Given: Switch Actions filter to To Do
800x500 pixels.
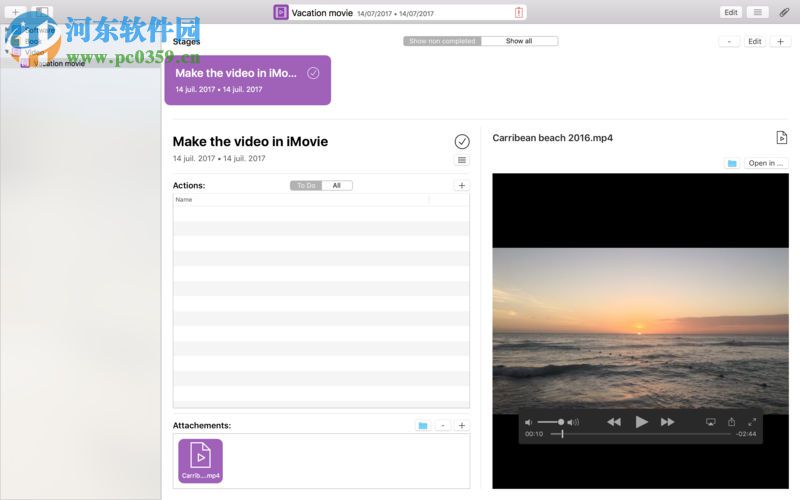Looking at the screenshot, I should coord(306,185).
